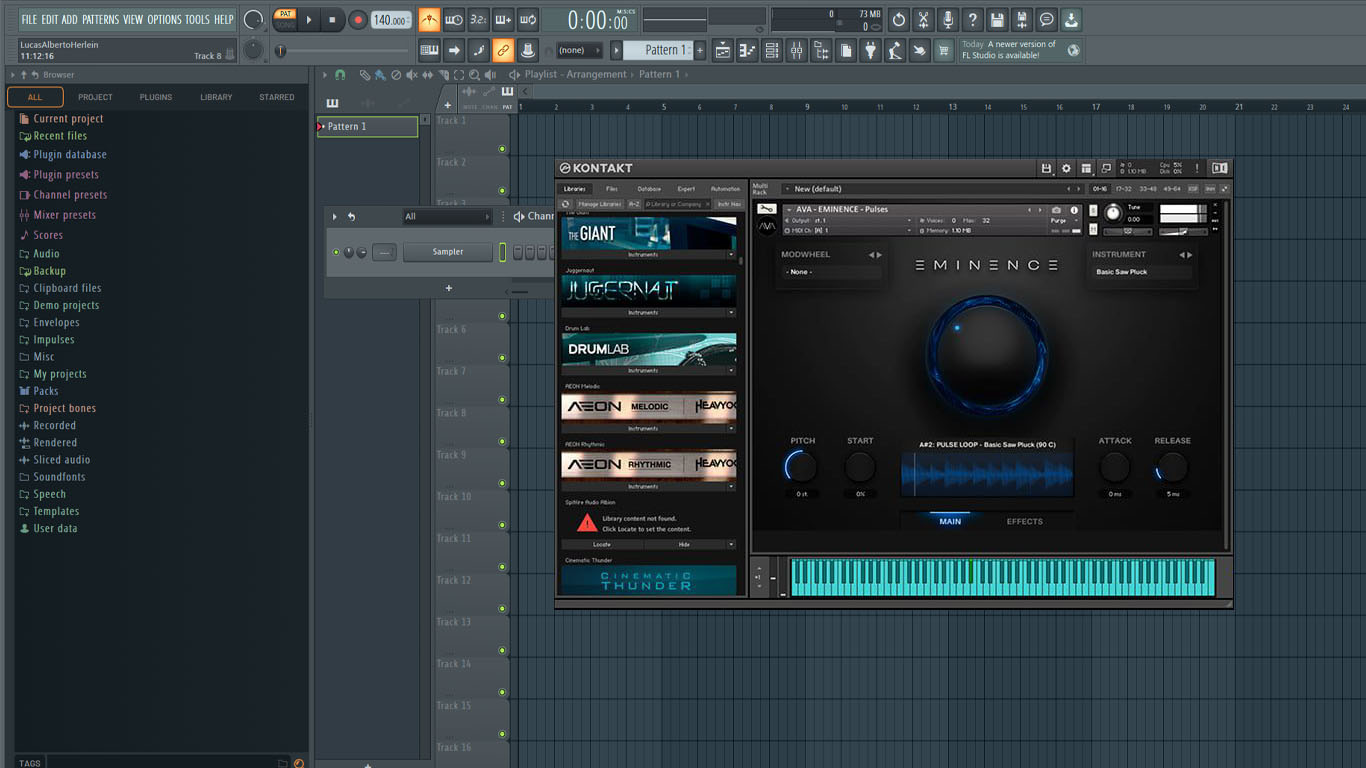
Task: Open the one-click audio recording microphone icon
Action: click(947, 19)
